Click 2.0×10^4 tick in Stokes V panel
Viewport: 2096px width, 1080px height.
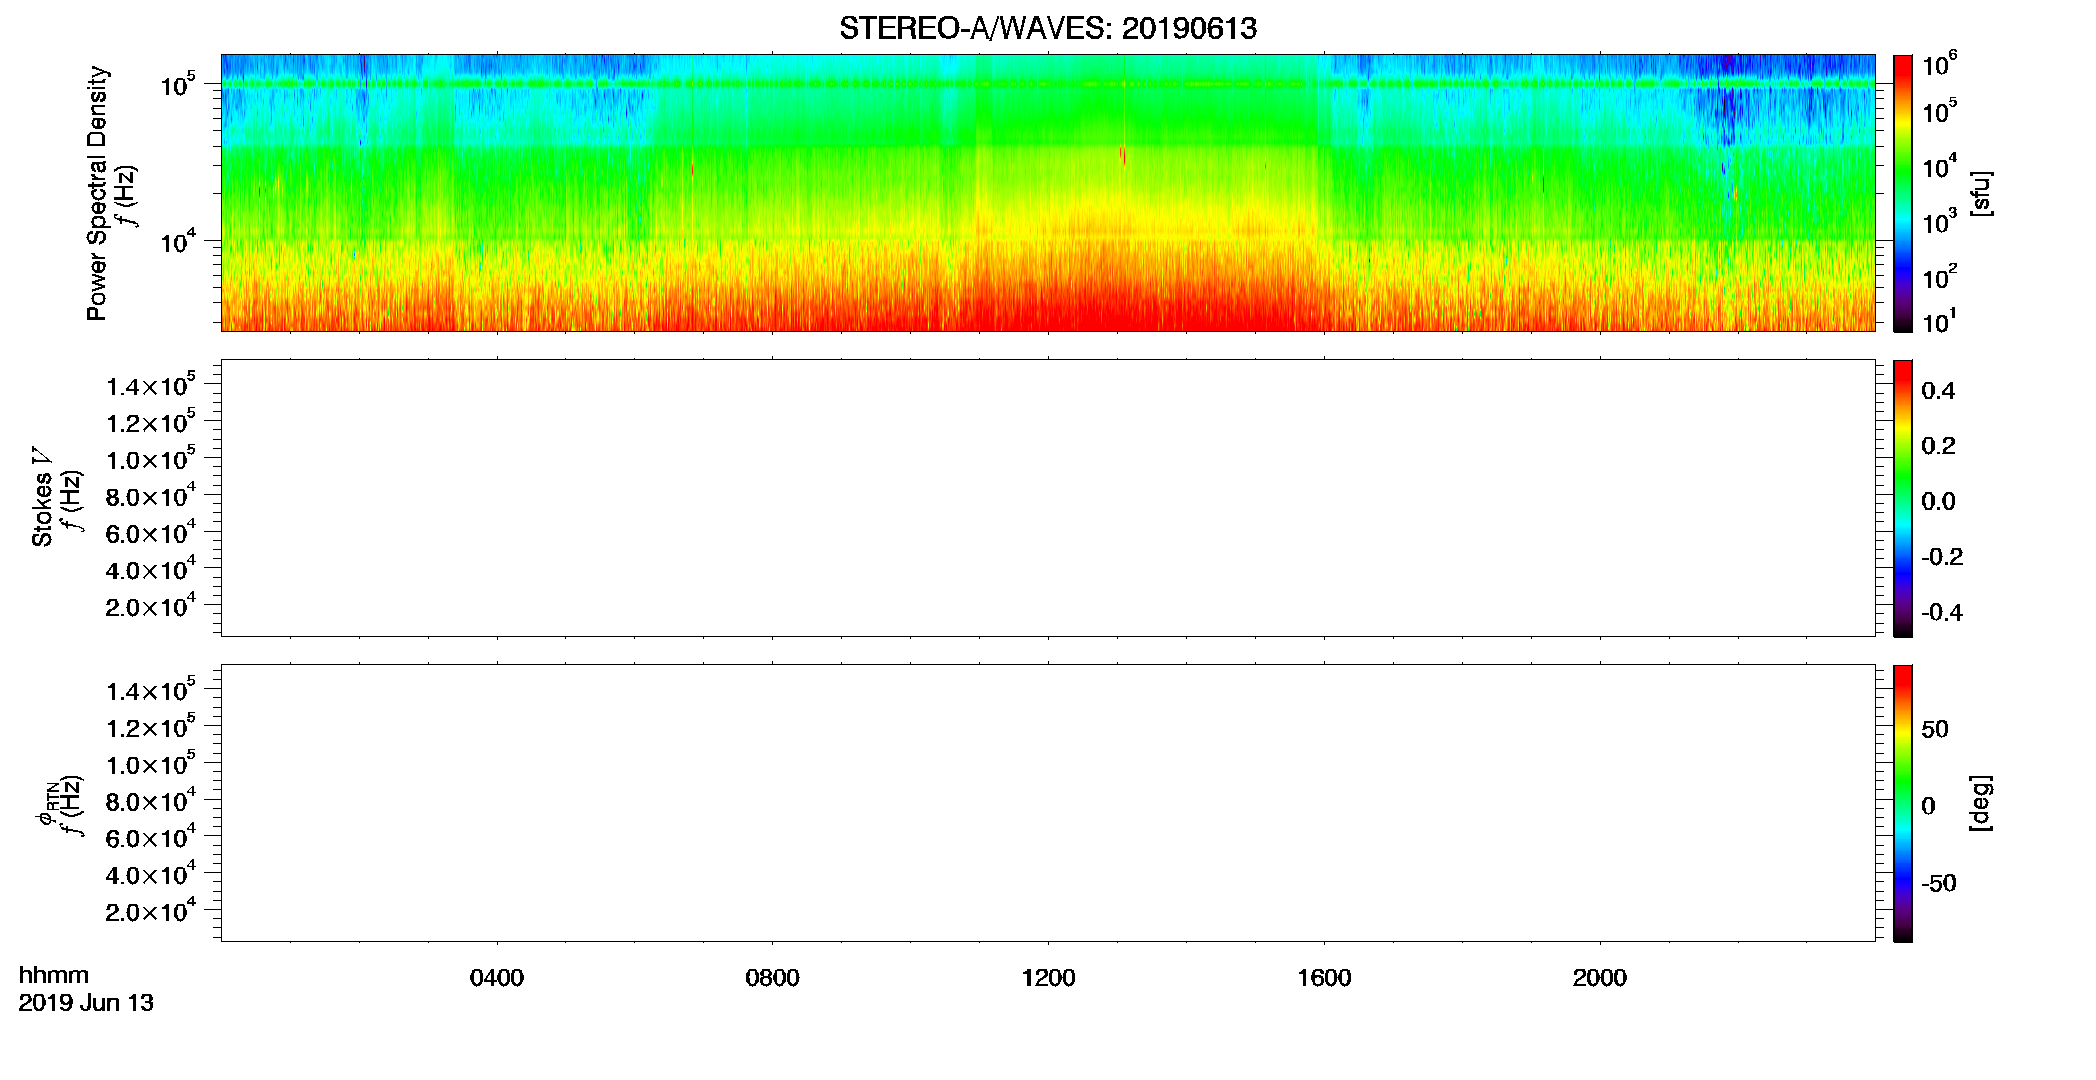(151, 606)
